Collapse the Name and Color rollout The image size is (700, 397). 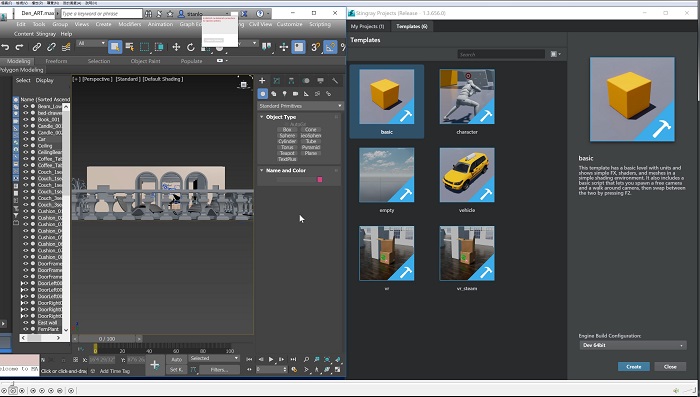click(x=262, y=171)
